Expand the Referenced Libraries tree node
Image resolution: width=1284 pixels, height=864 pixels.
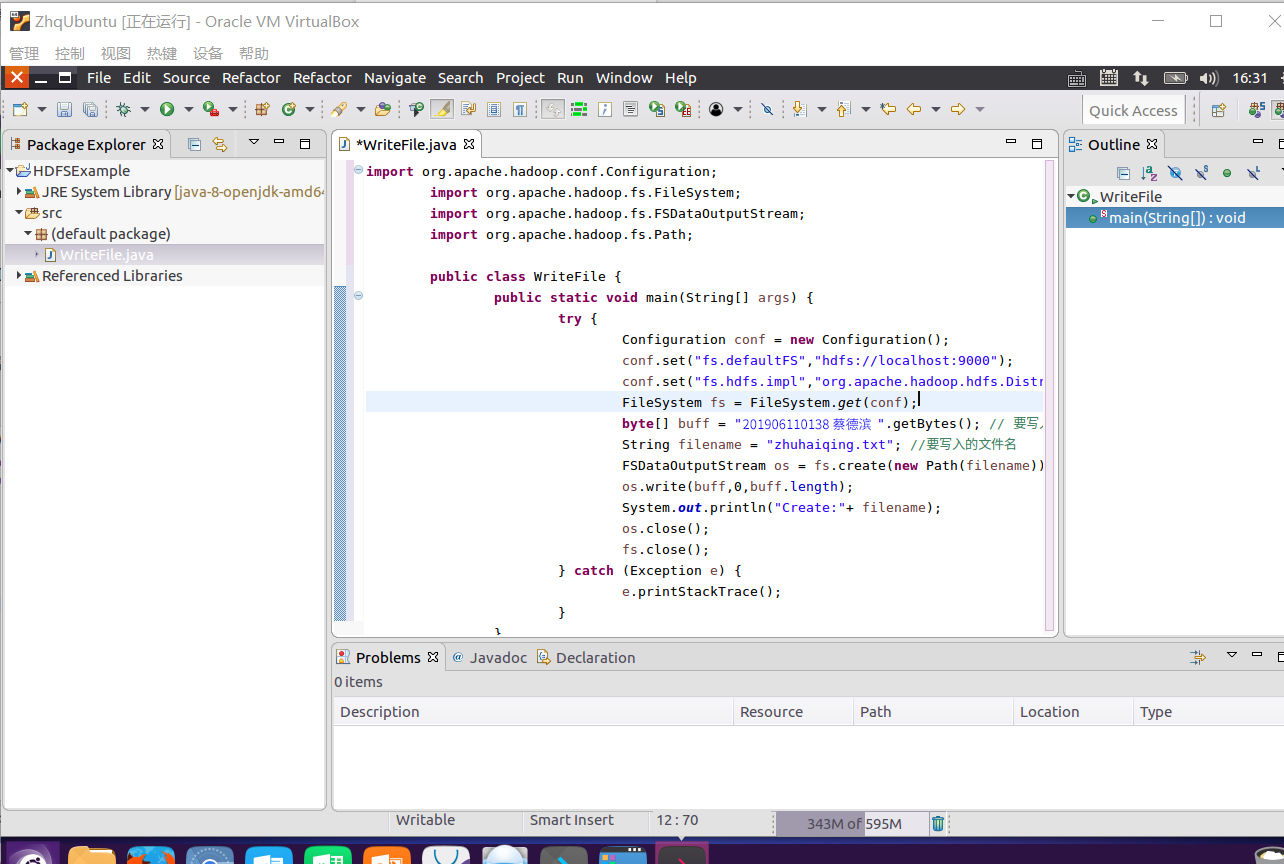pos(19,276)
